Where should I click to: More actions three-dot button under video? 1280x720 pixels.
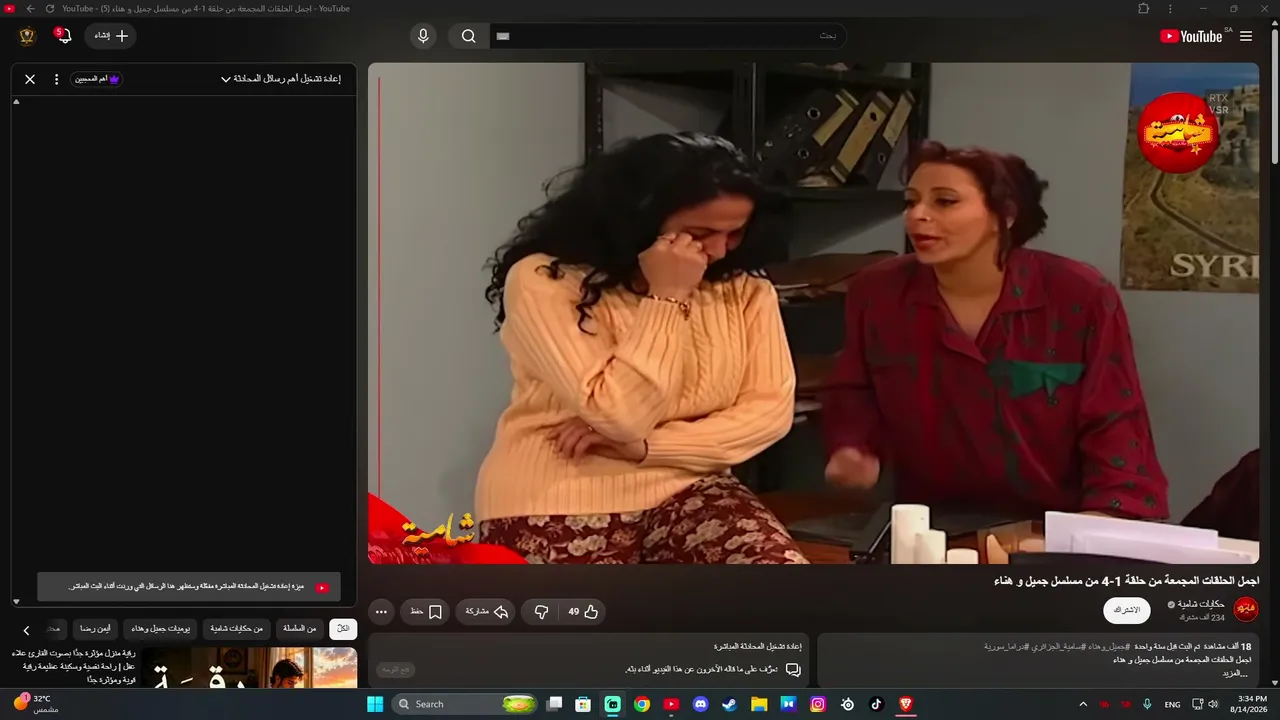click(x=381, y=611)
